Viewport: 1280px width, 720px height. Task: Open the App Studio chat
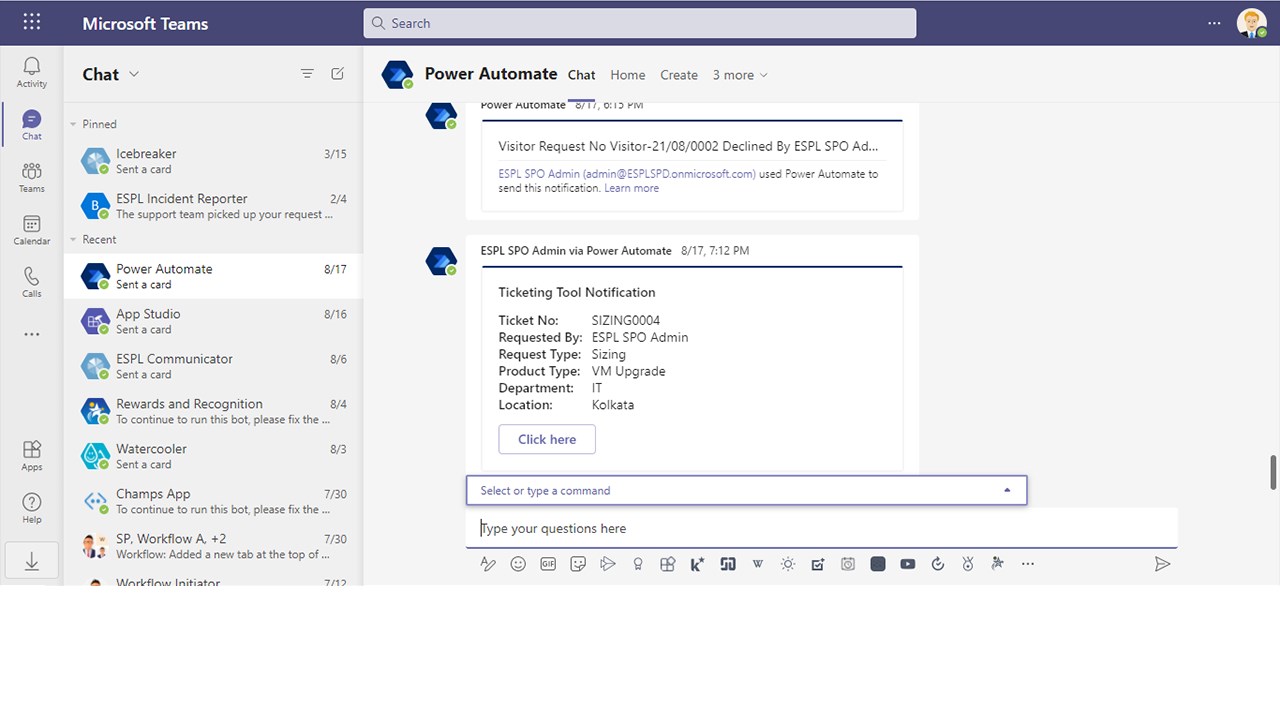[213, 321]
